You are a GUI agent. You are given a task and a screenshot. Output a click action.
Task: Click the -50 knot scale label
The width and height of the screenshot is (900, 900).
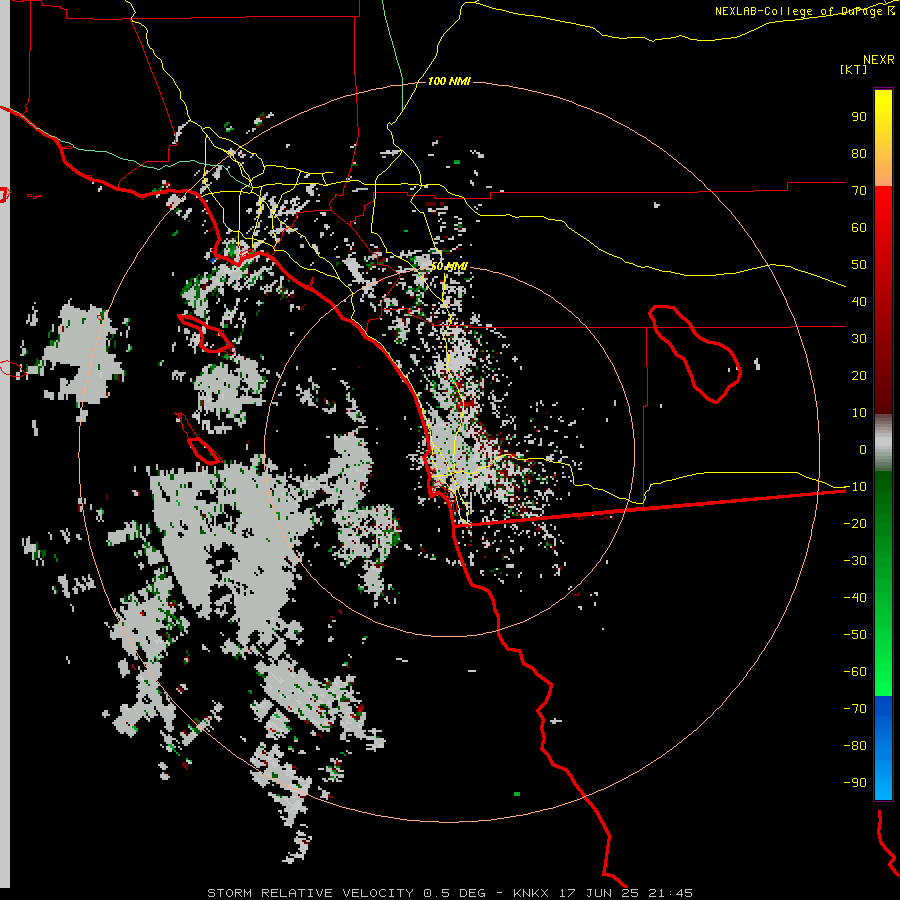[x=855, y=634]
